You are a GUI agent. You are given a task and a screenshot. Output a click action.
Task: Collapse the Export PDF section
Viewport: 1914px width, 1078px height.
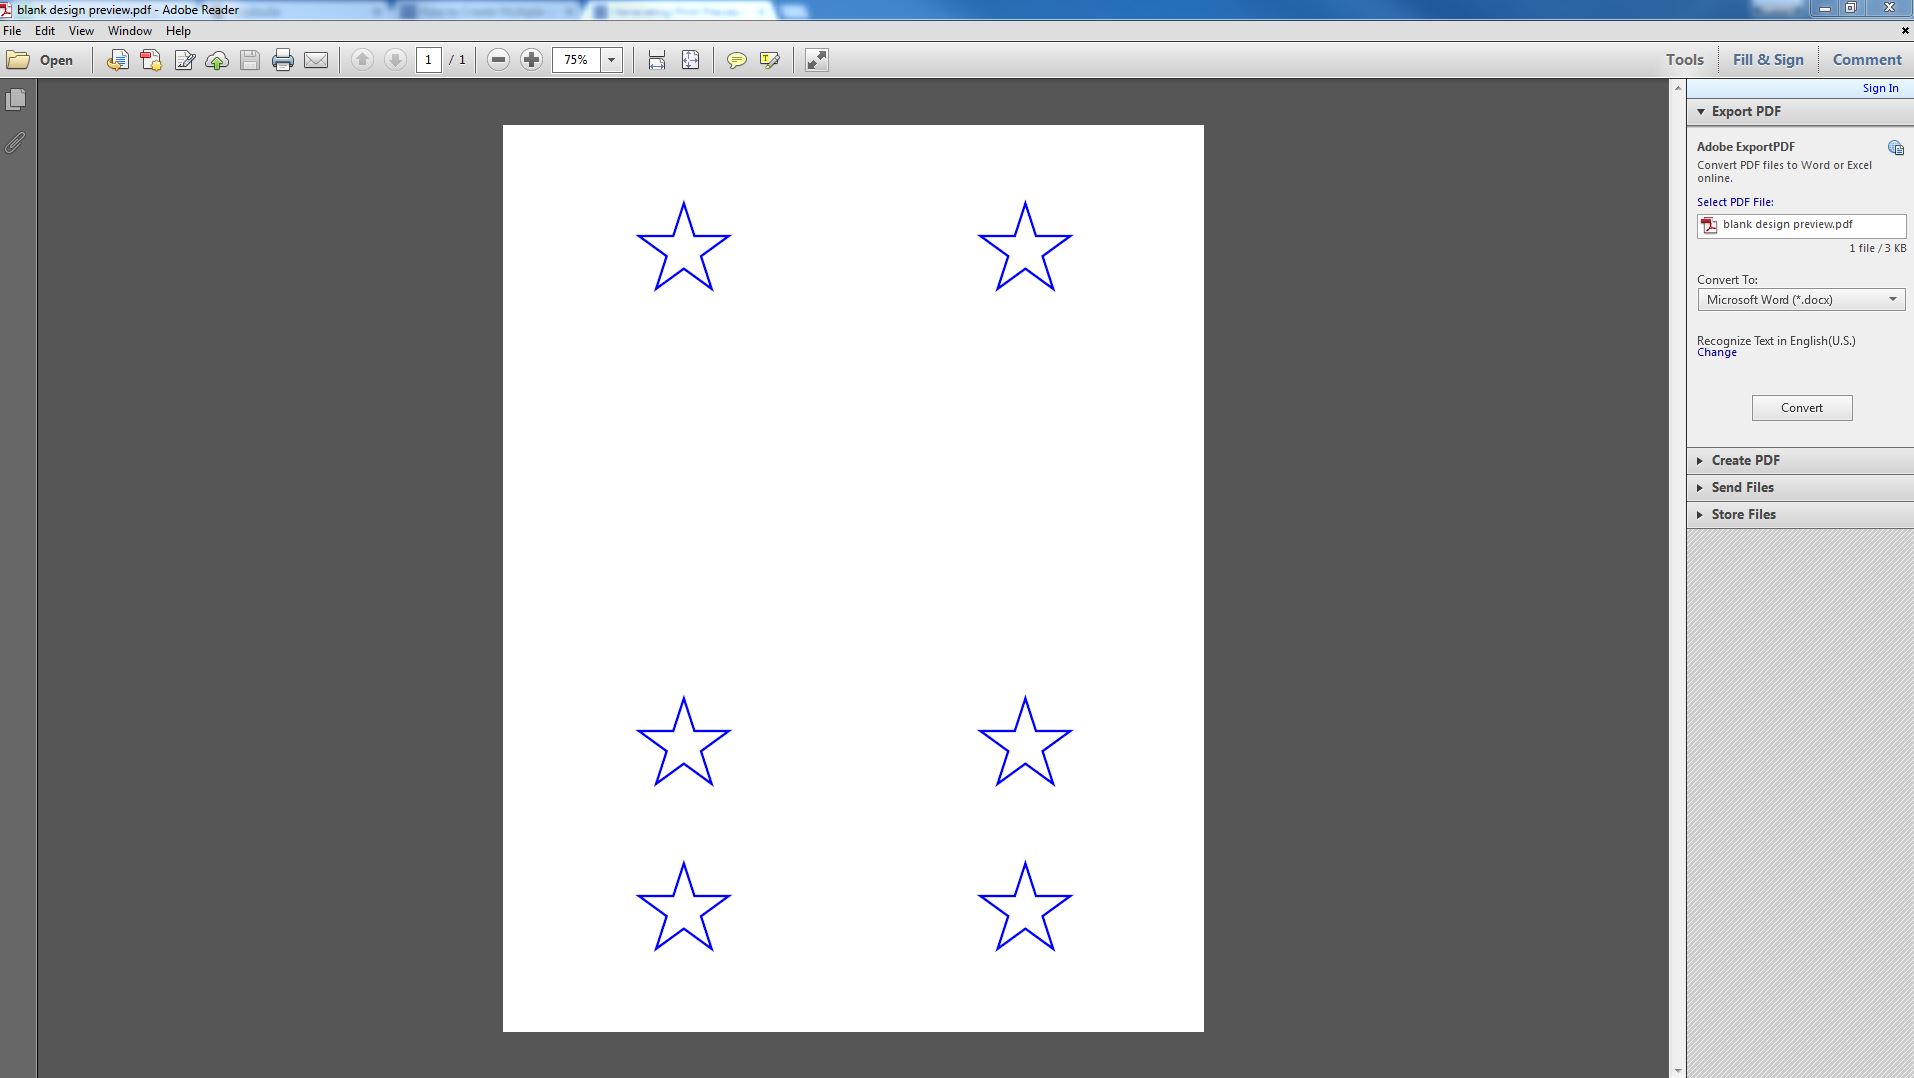[1702, 111]
